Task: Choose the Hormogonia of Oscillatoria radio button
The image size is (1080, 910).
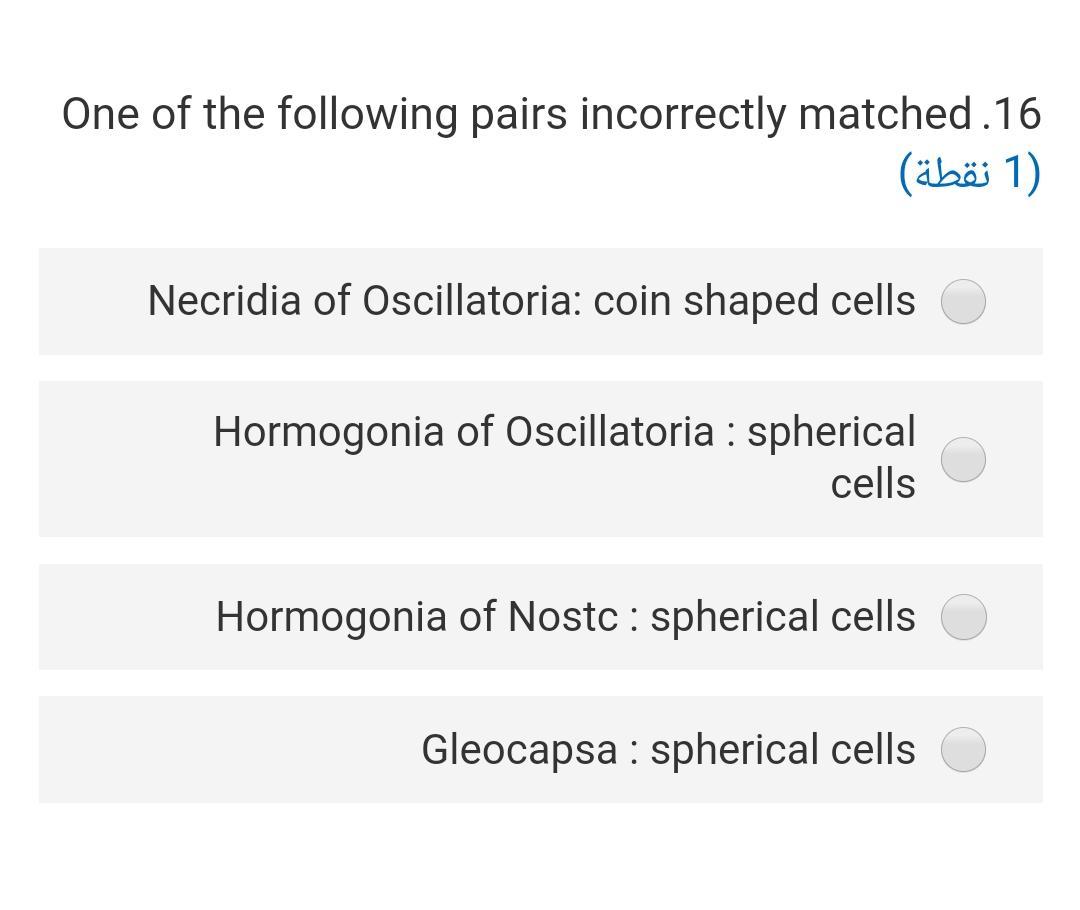Action: pyautogui.click(x=963, y=459)
